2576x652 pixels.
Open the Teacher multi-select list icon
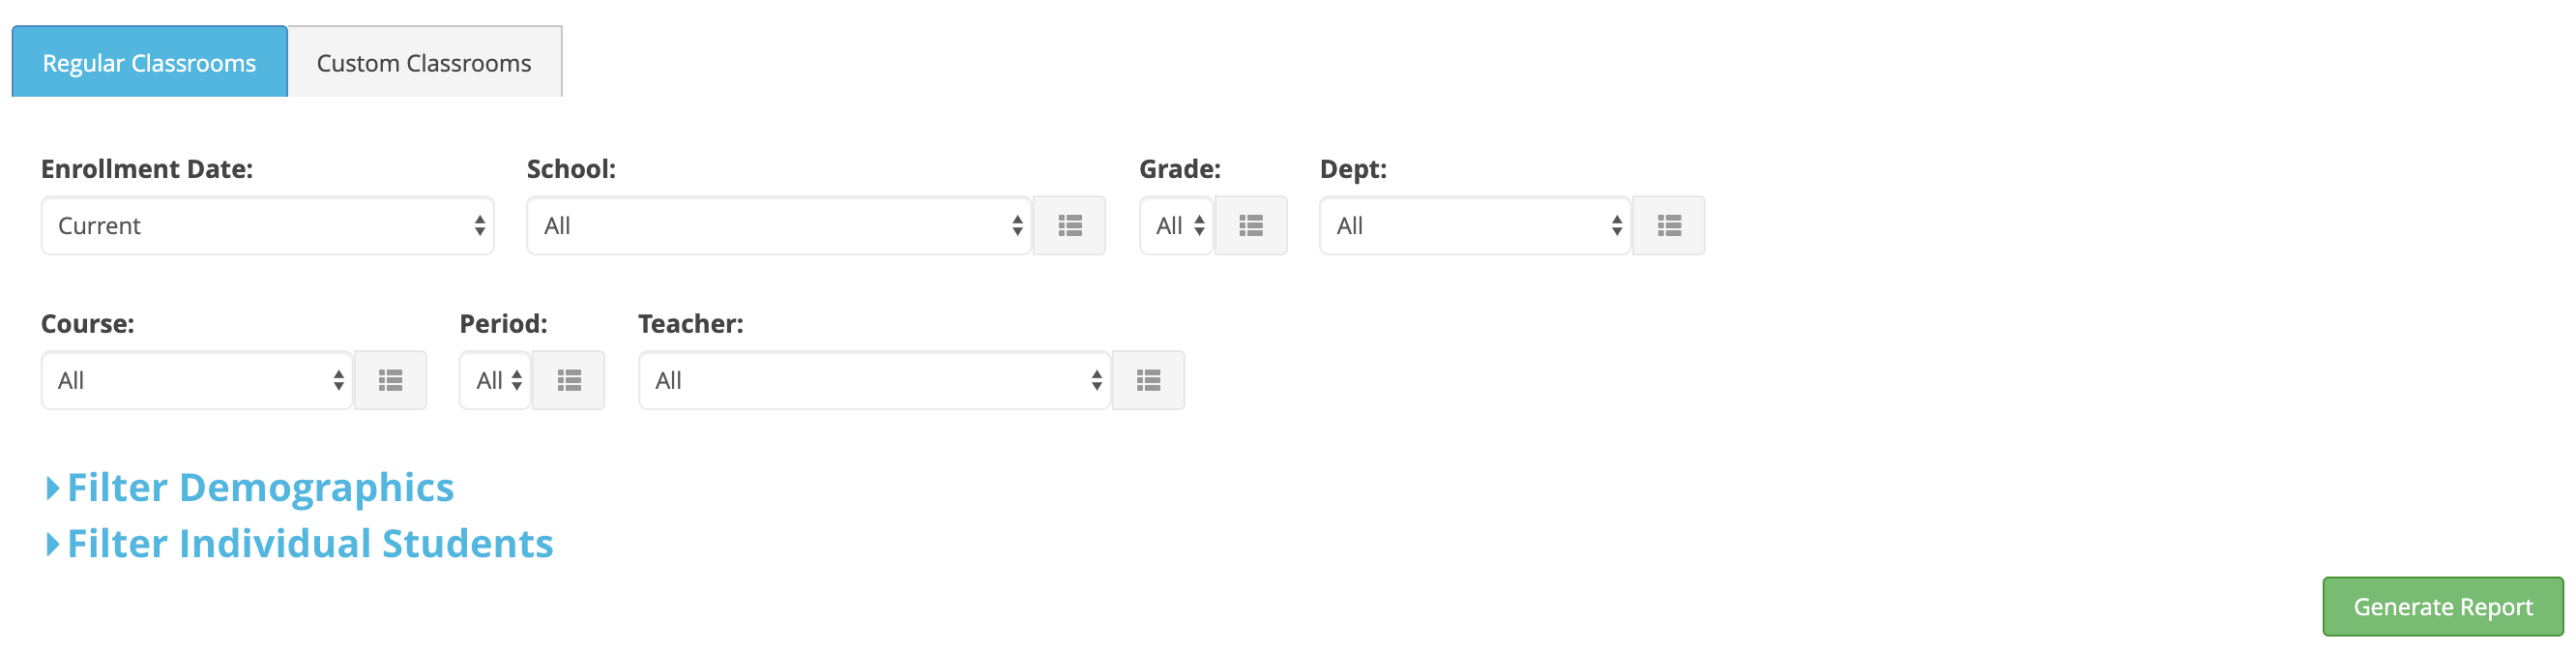click(x=1148, y=381)
